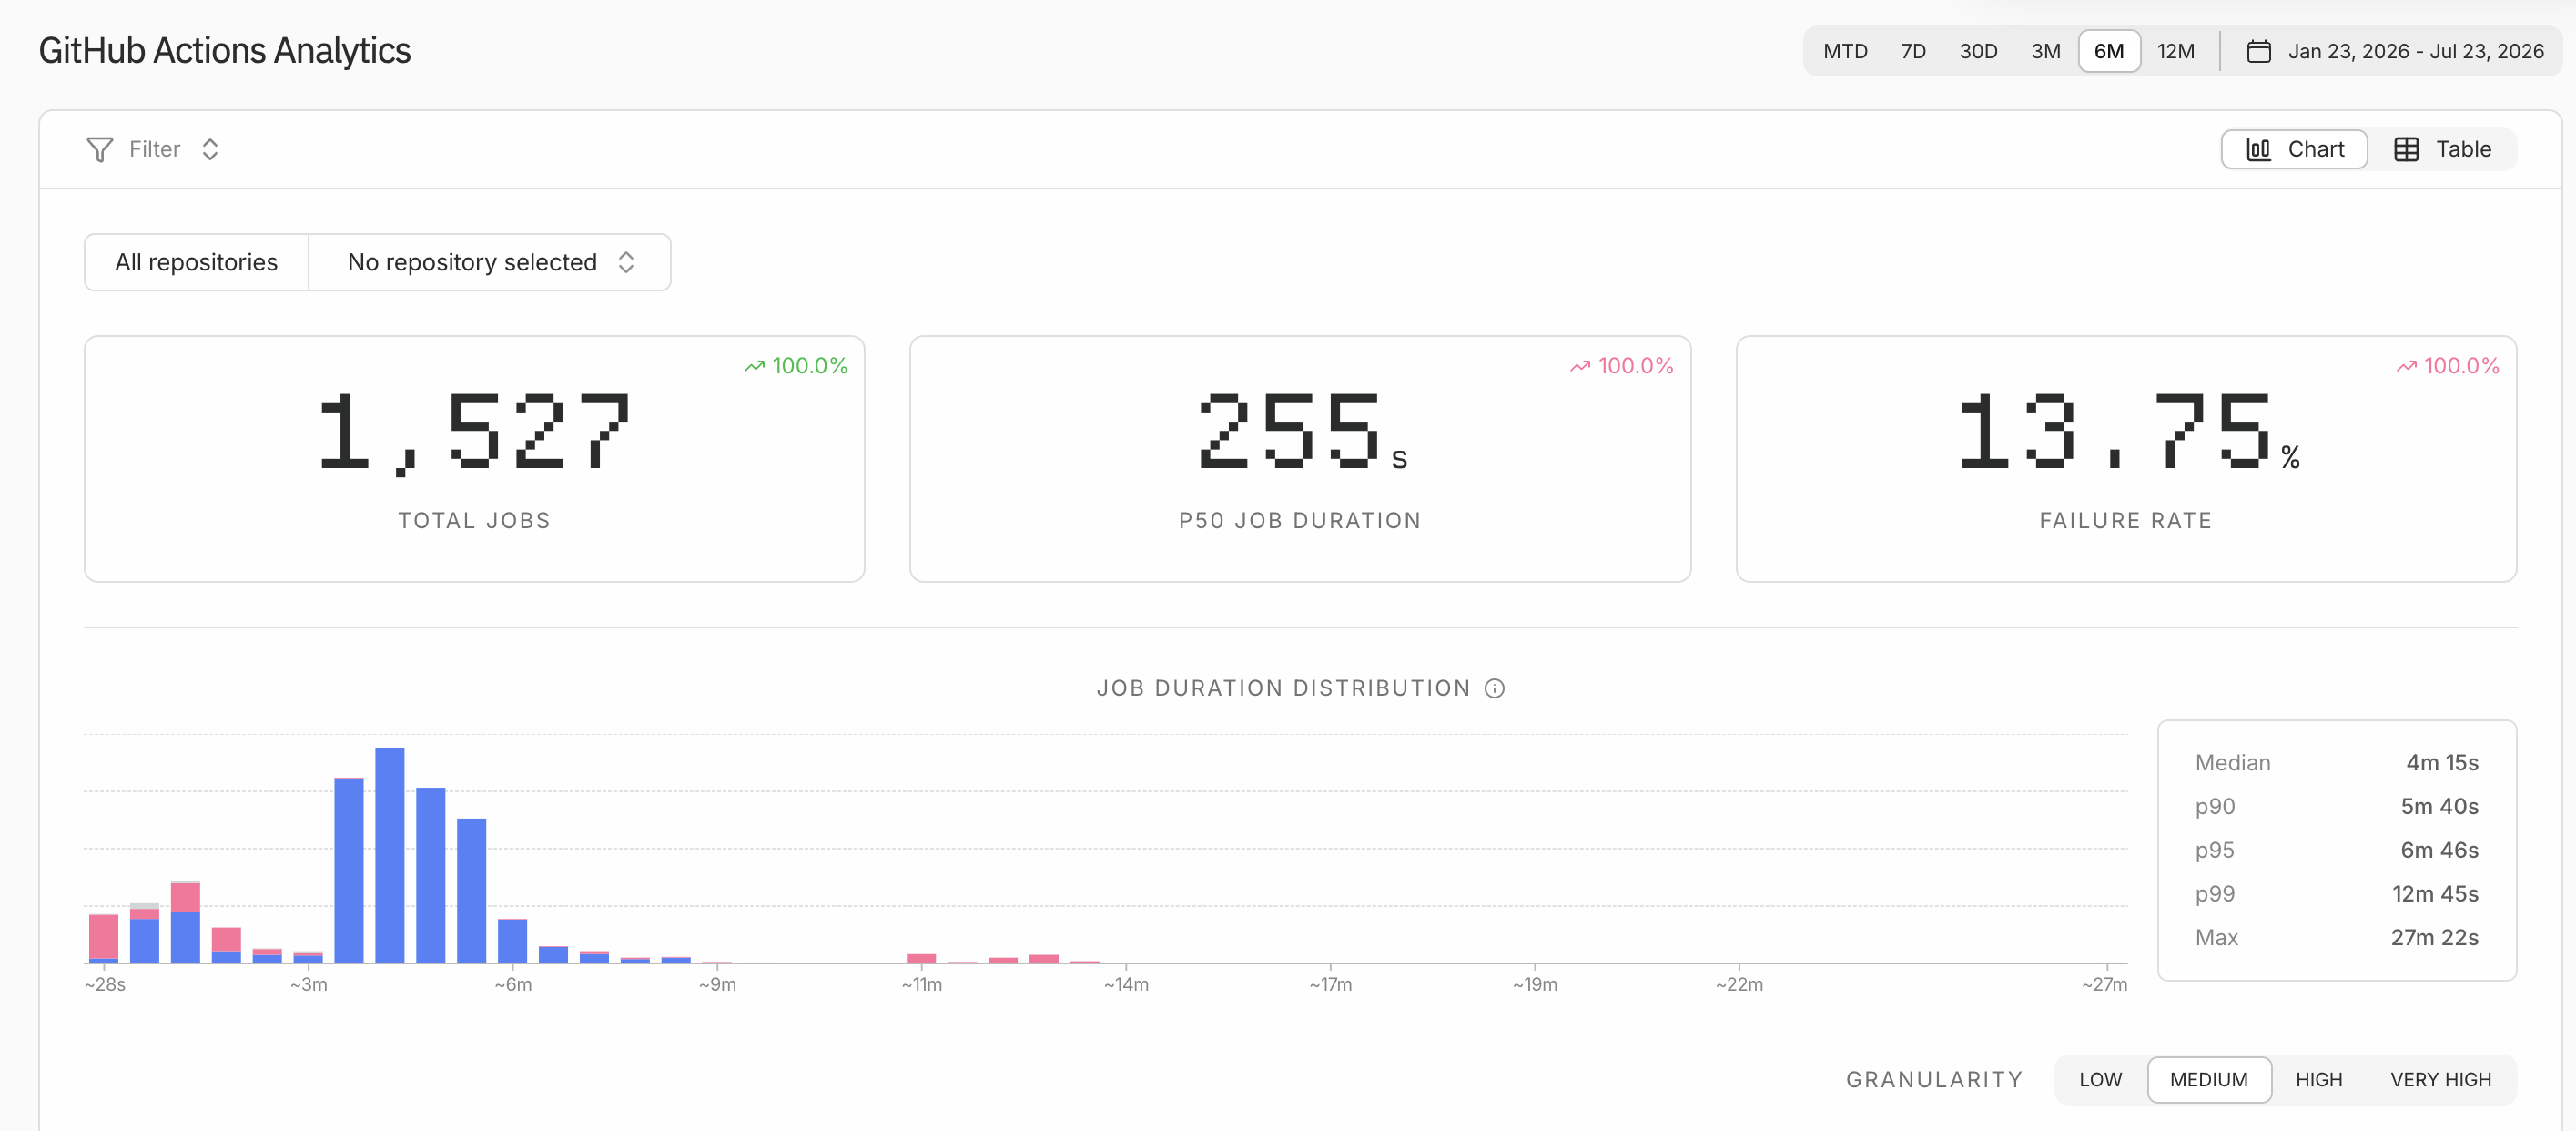Click the green trend arrow on Total Jobs card
Viewport: 2576px width, 1131px height.
754,366
